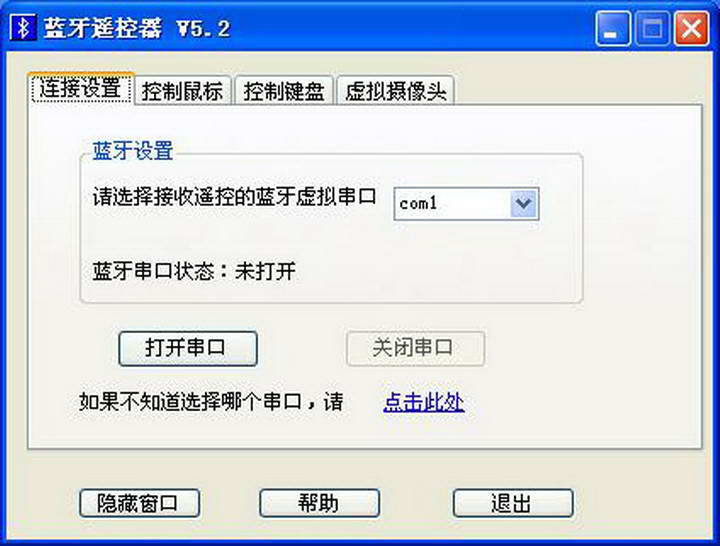This screenshot has height=546, width=720.
Task: Switch to the 连接设置 tab
Action: pyautogui.click(x=81, y=88)
